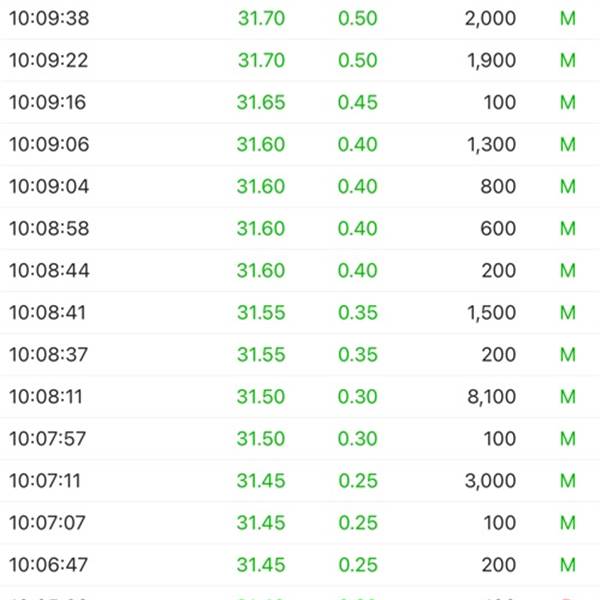600x600 pixels.
Task: Tap the 10:06:47 trade row
Action: coord(300,565)
